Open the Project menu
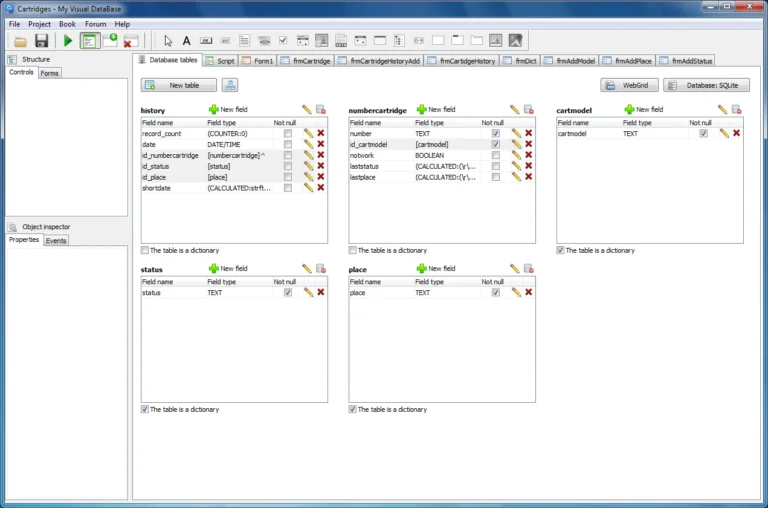768x508 pixels. click(39, 24)
